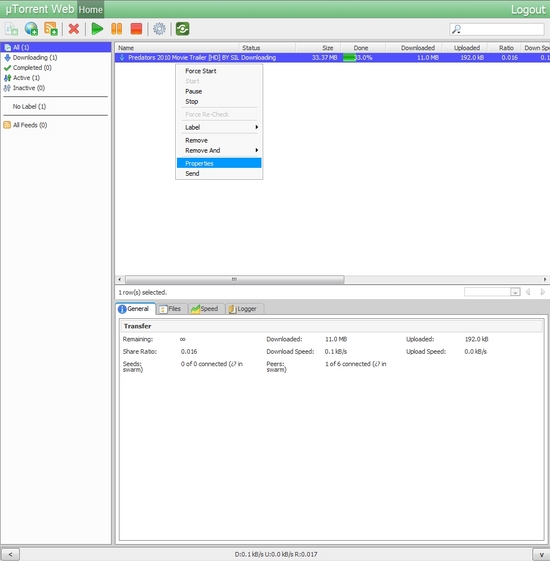
Task: Click the 33.0% progress bar
Action: tap(363, 58)
